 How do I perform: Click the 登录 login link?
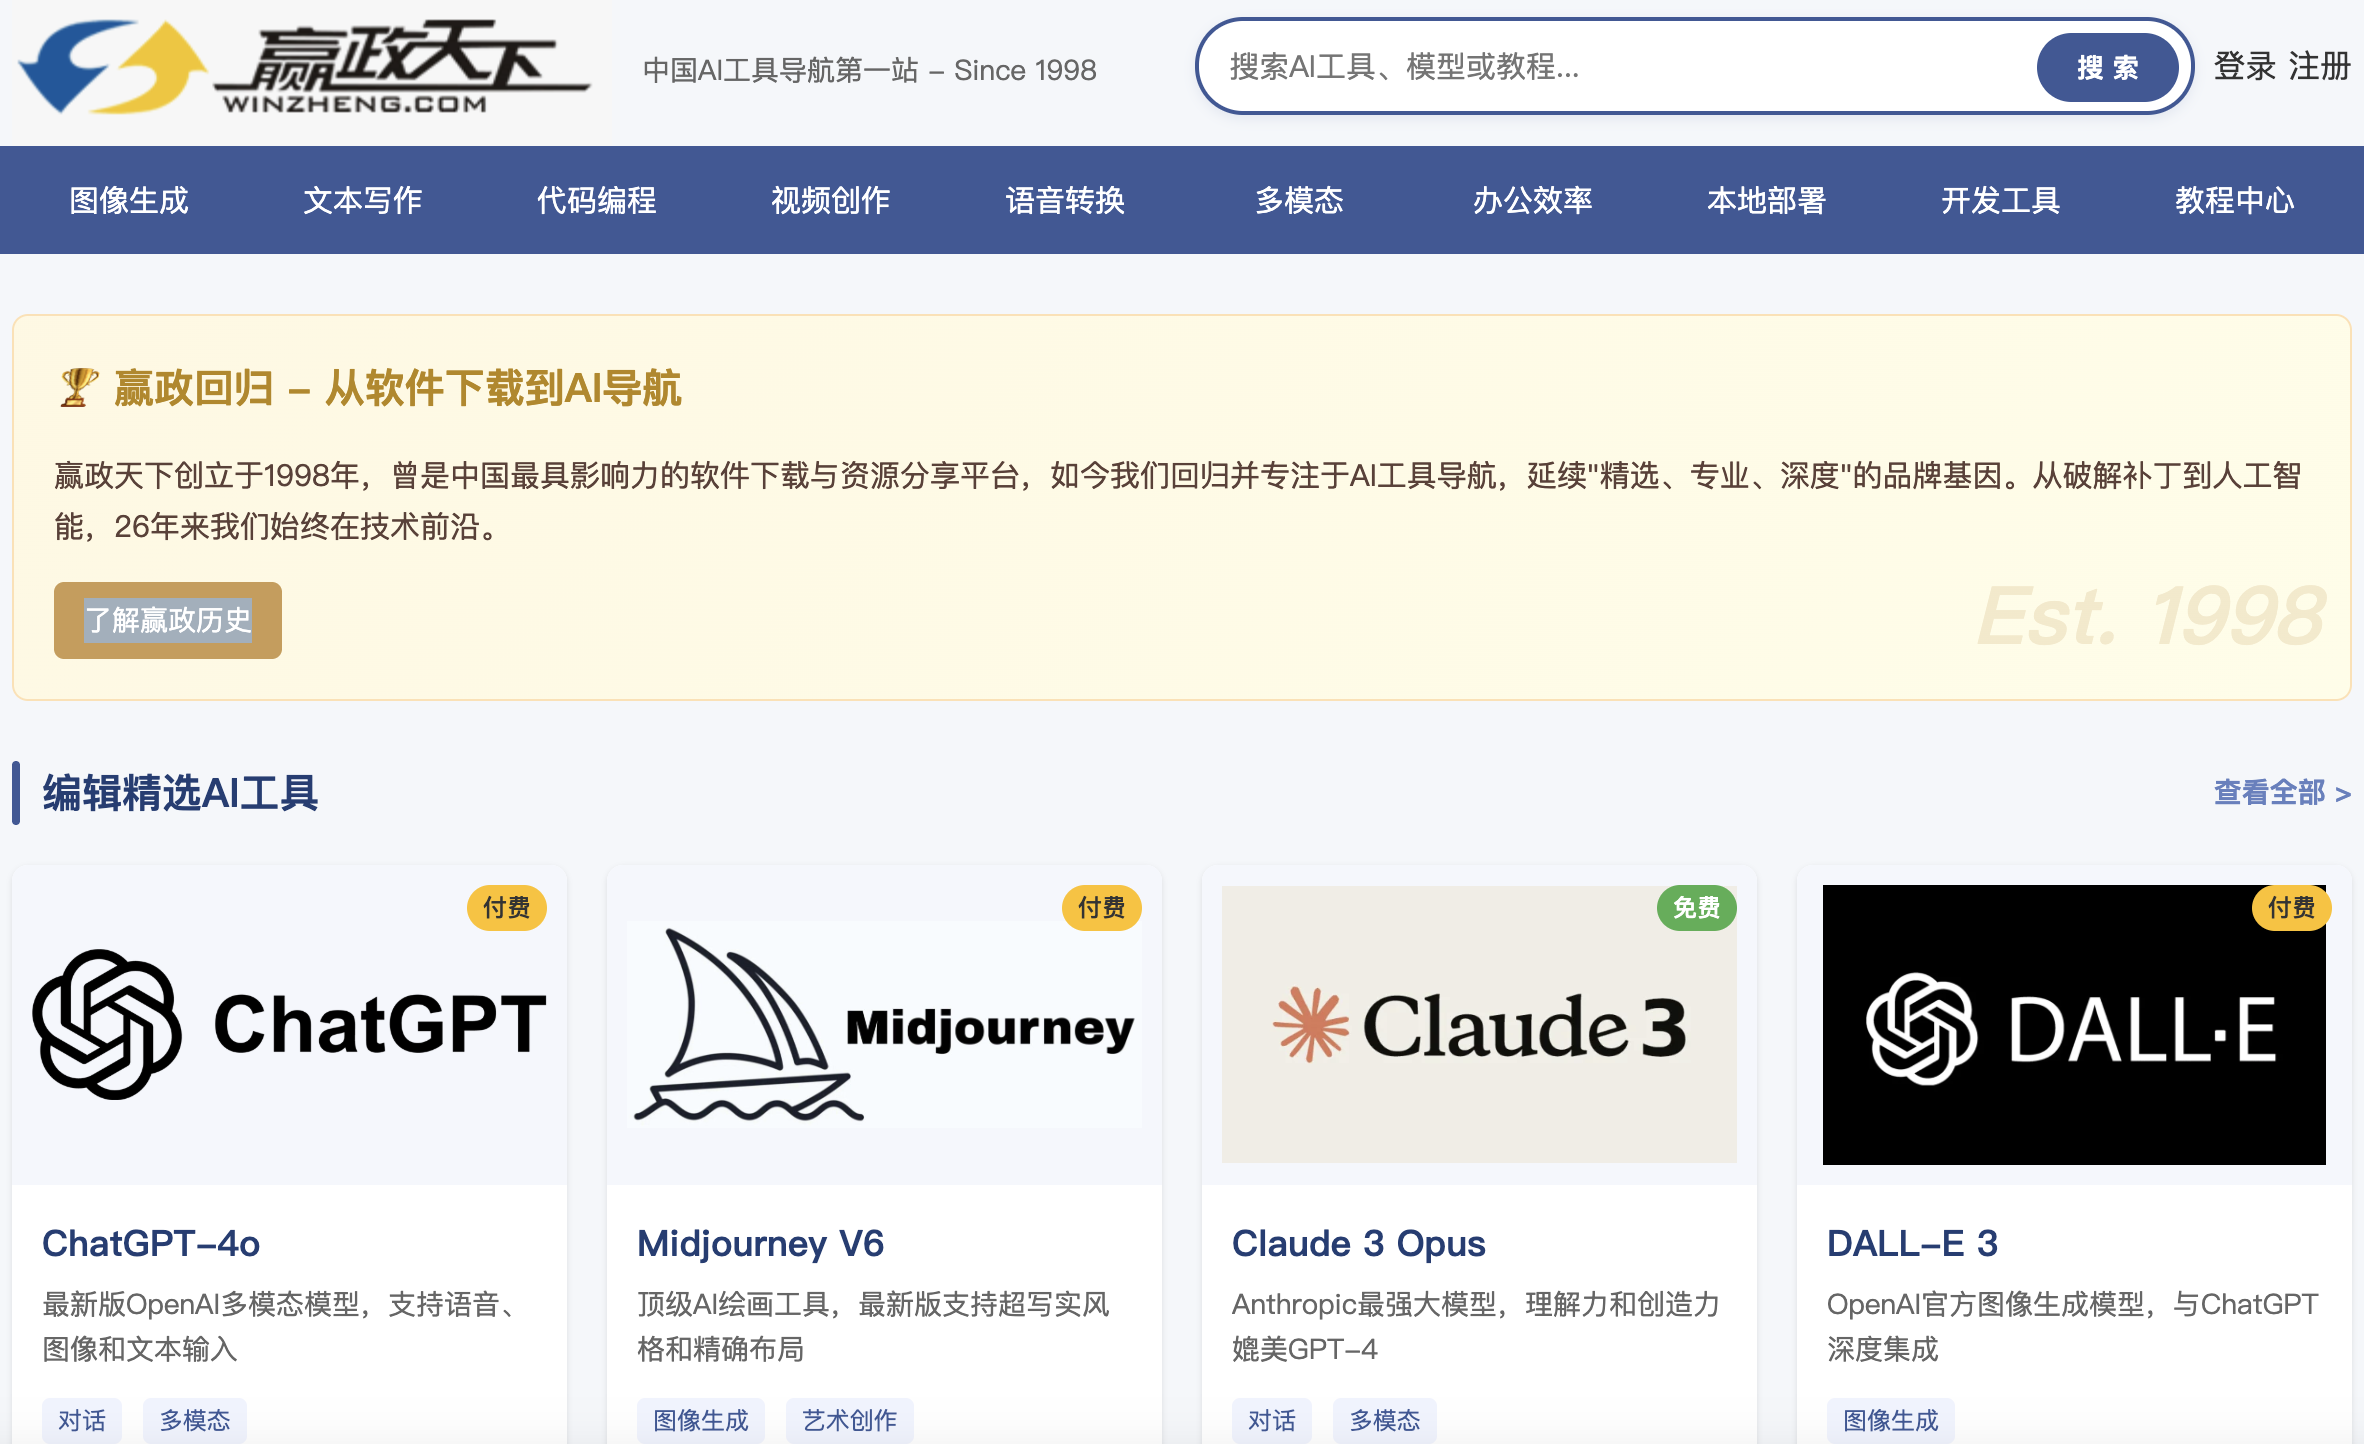(x=2244, y=67)
